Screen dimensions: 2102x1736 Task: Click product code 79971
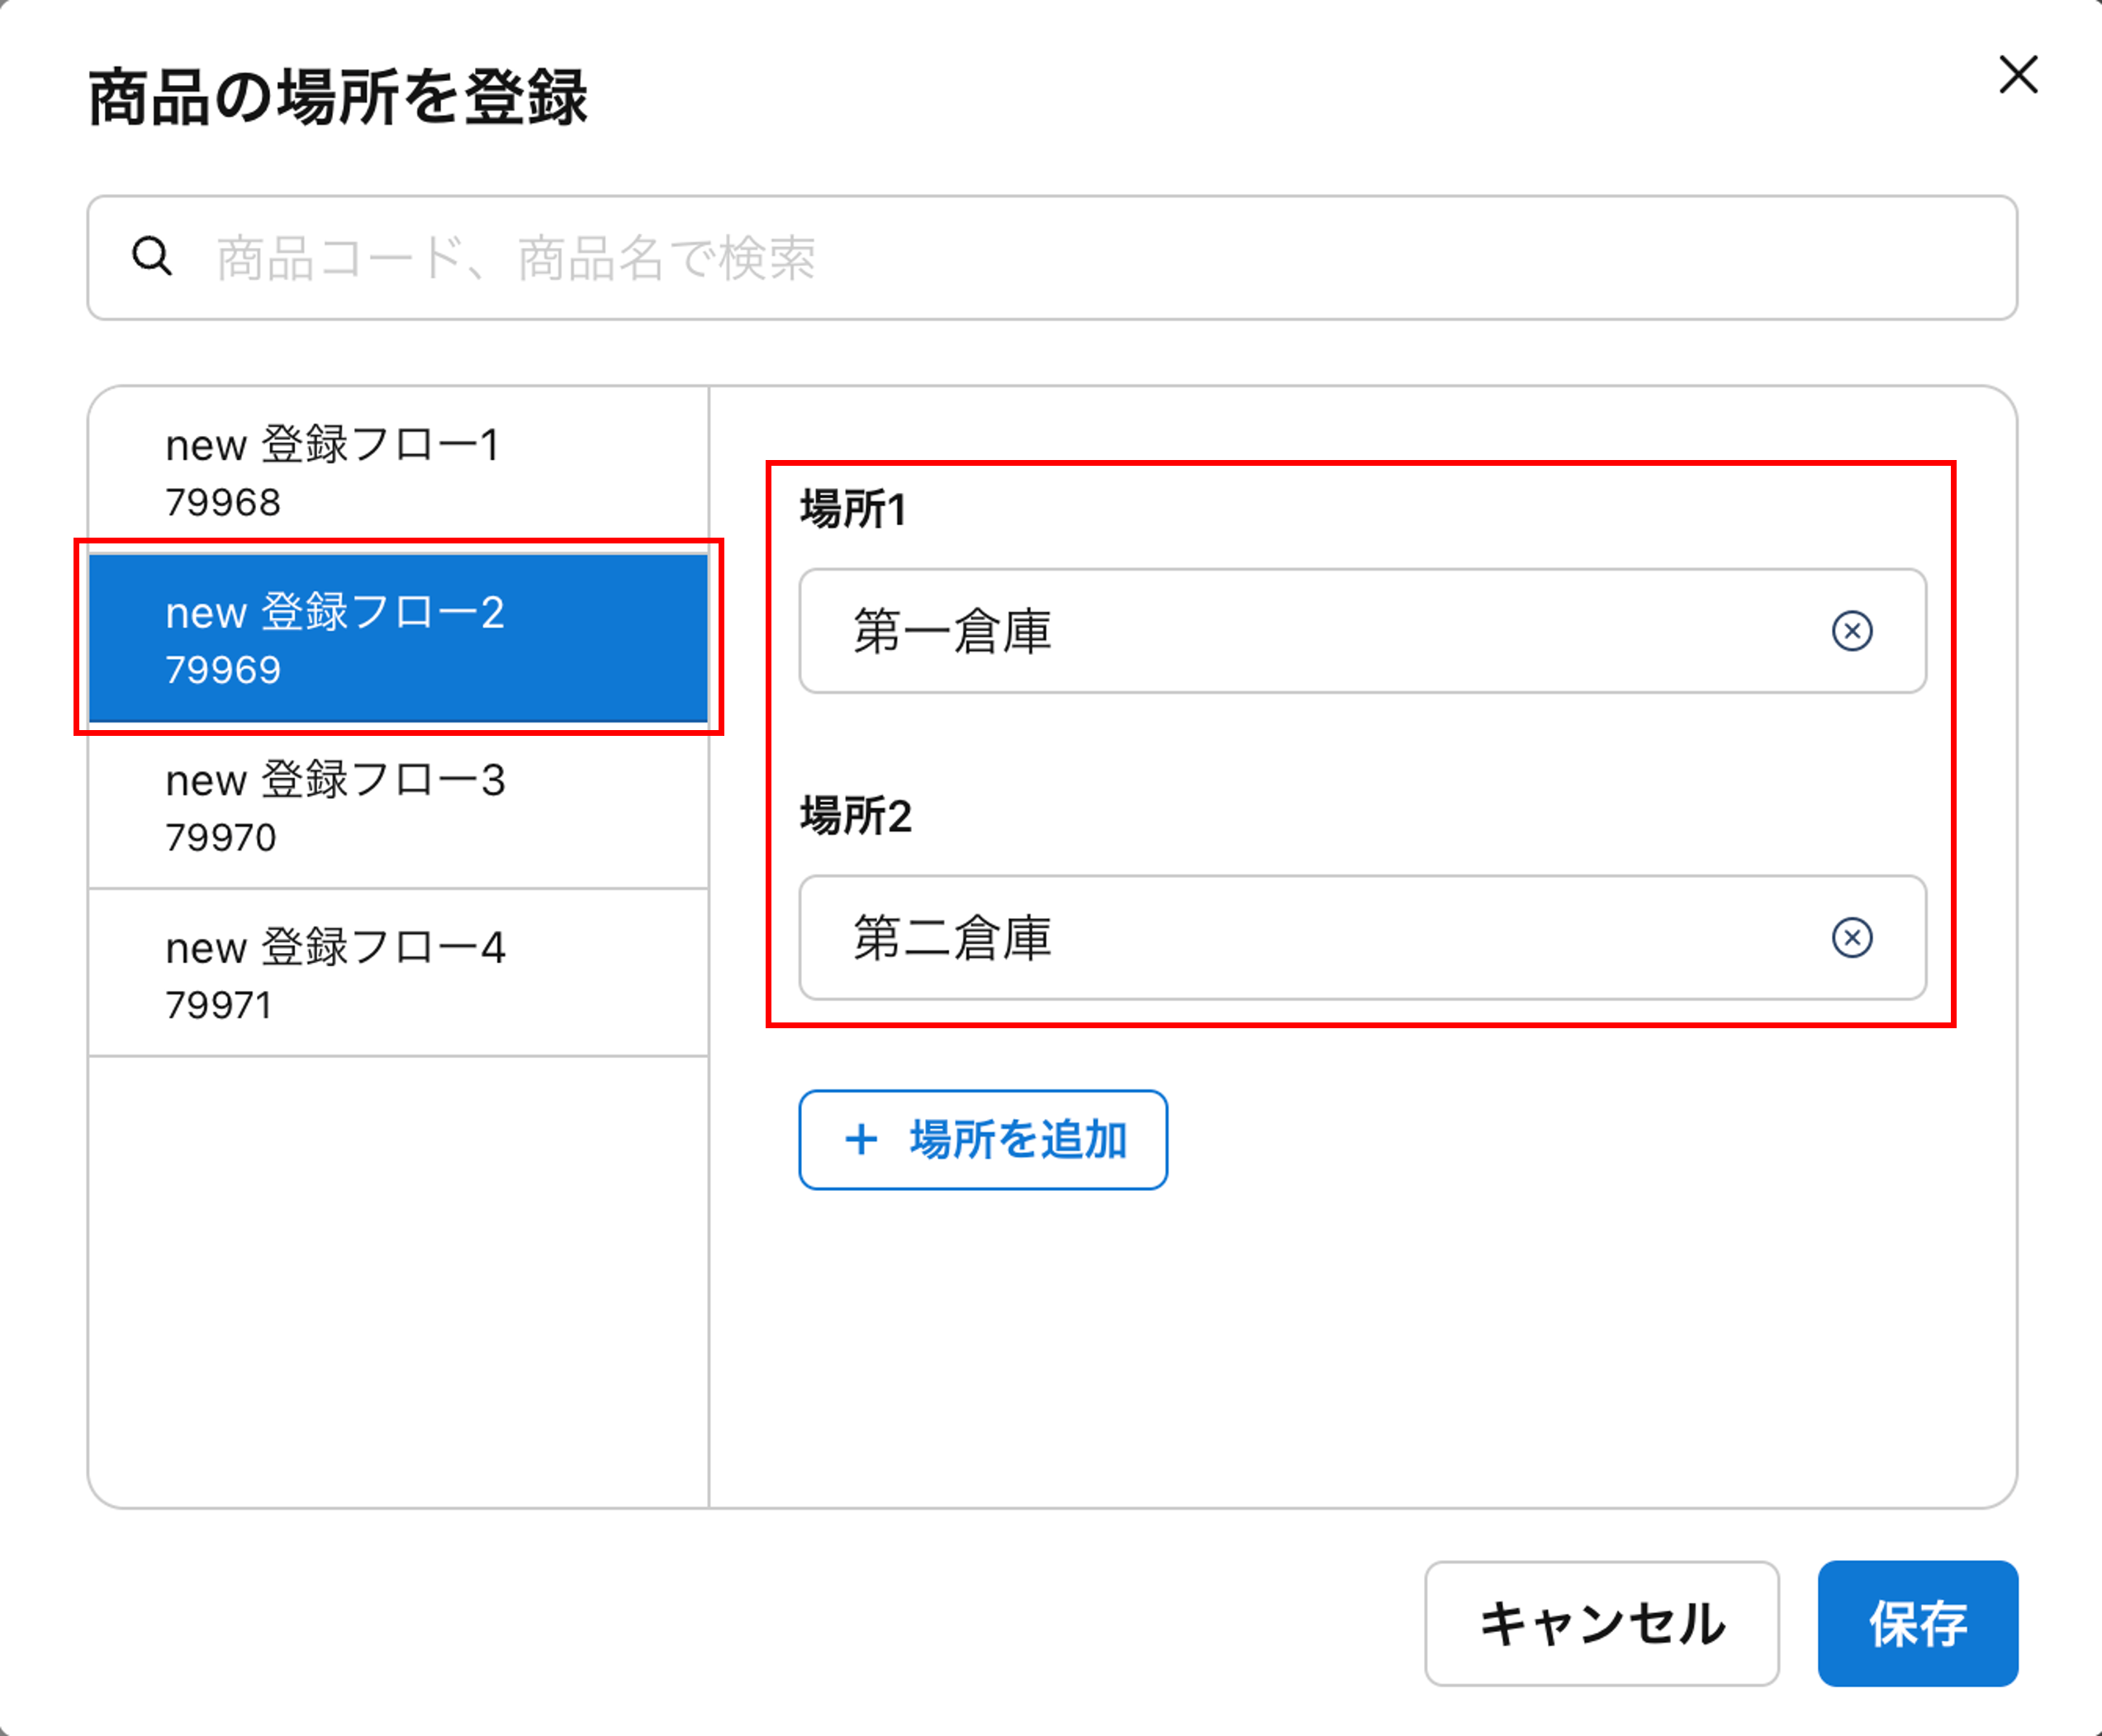coord(219,1005)
